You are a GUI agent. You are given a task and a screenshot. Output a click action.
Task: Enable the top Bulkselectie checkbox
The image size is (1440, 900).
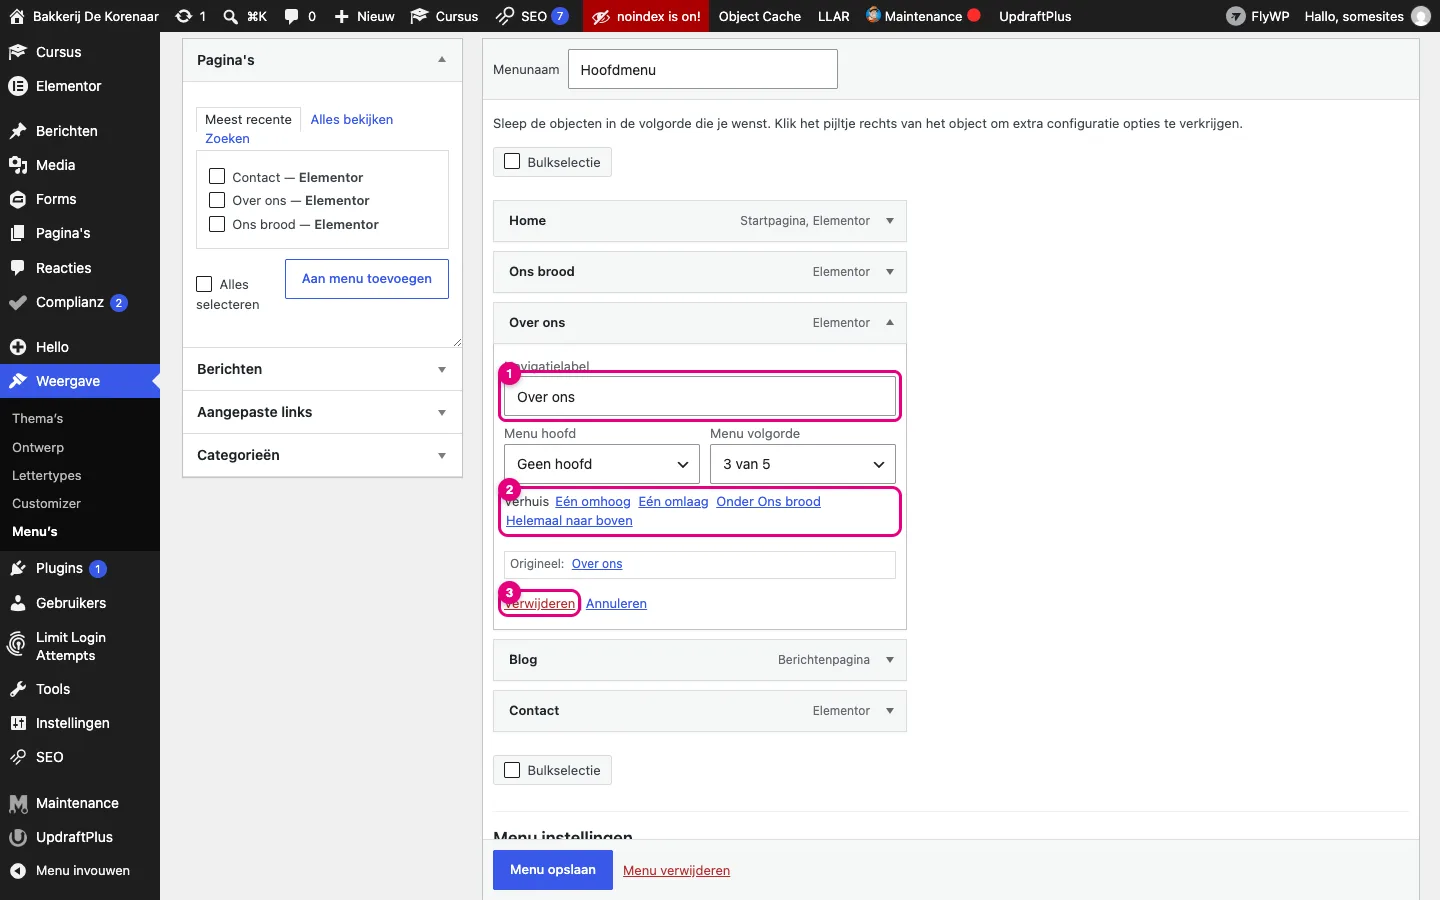click(513, 161)
